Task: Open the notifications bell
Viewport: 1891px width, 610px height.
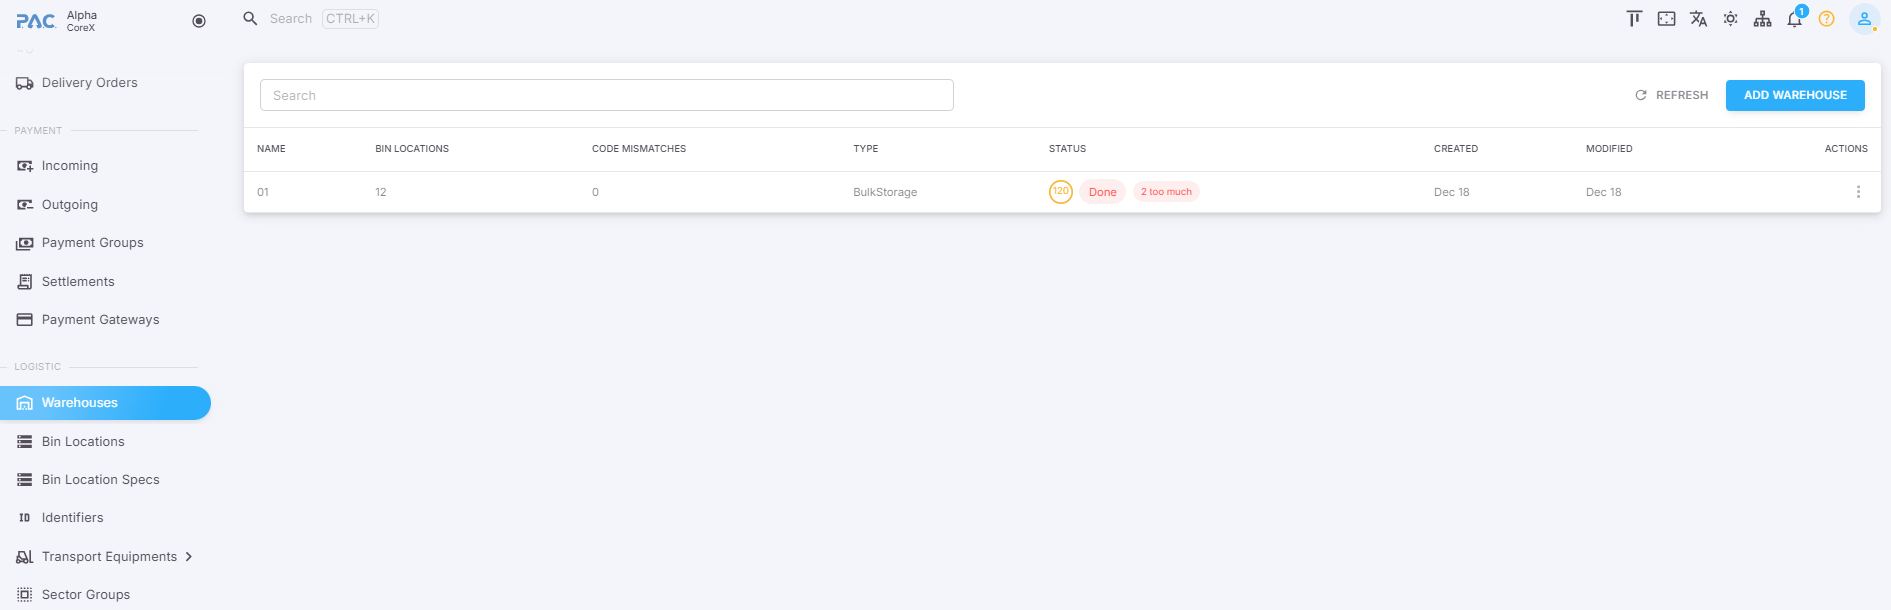Action: point(1794,19)
